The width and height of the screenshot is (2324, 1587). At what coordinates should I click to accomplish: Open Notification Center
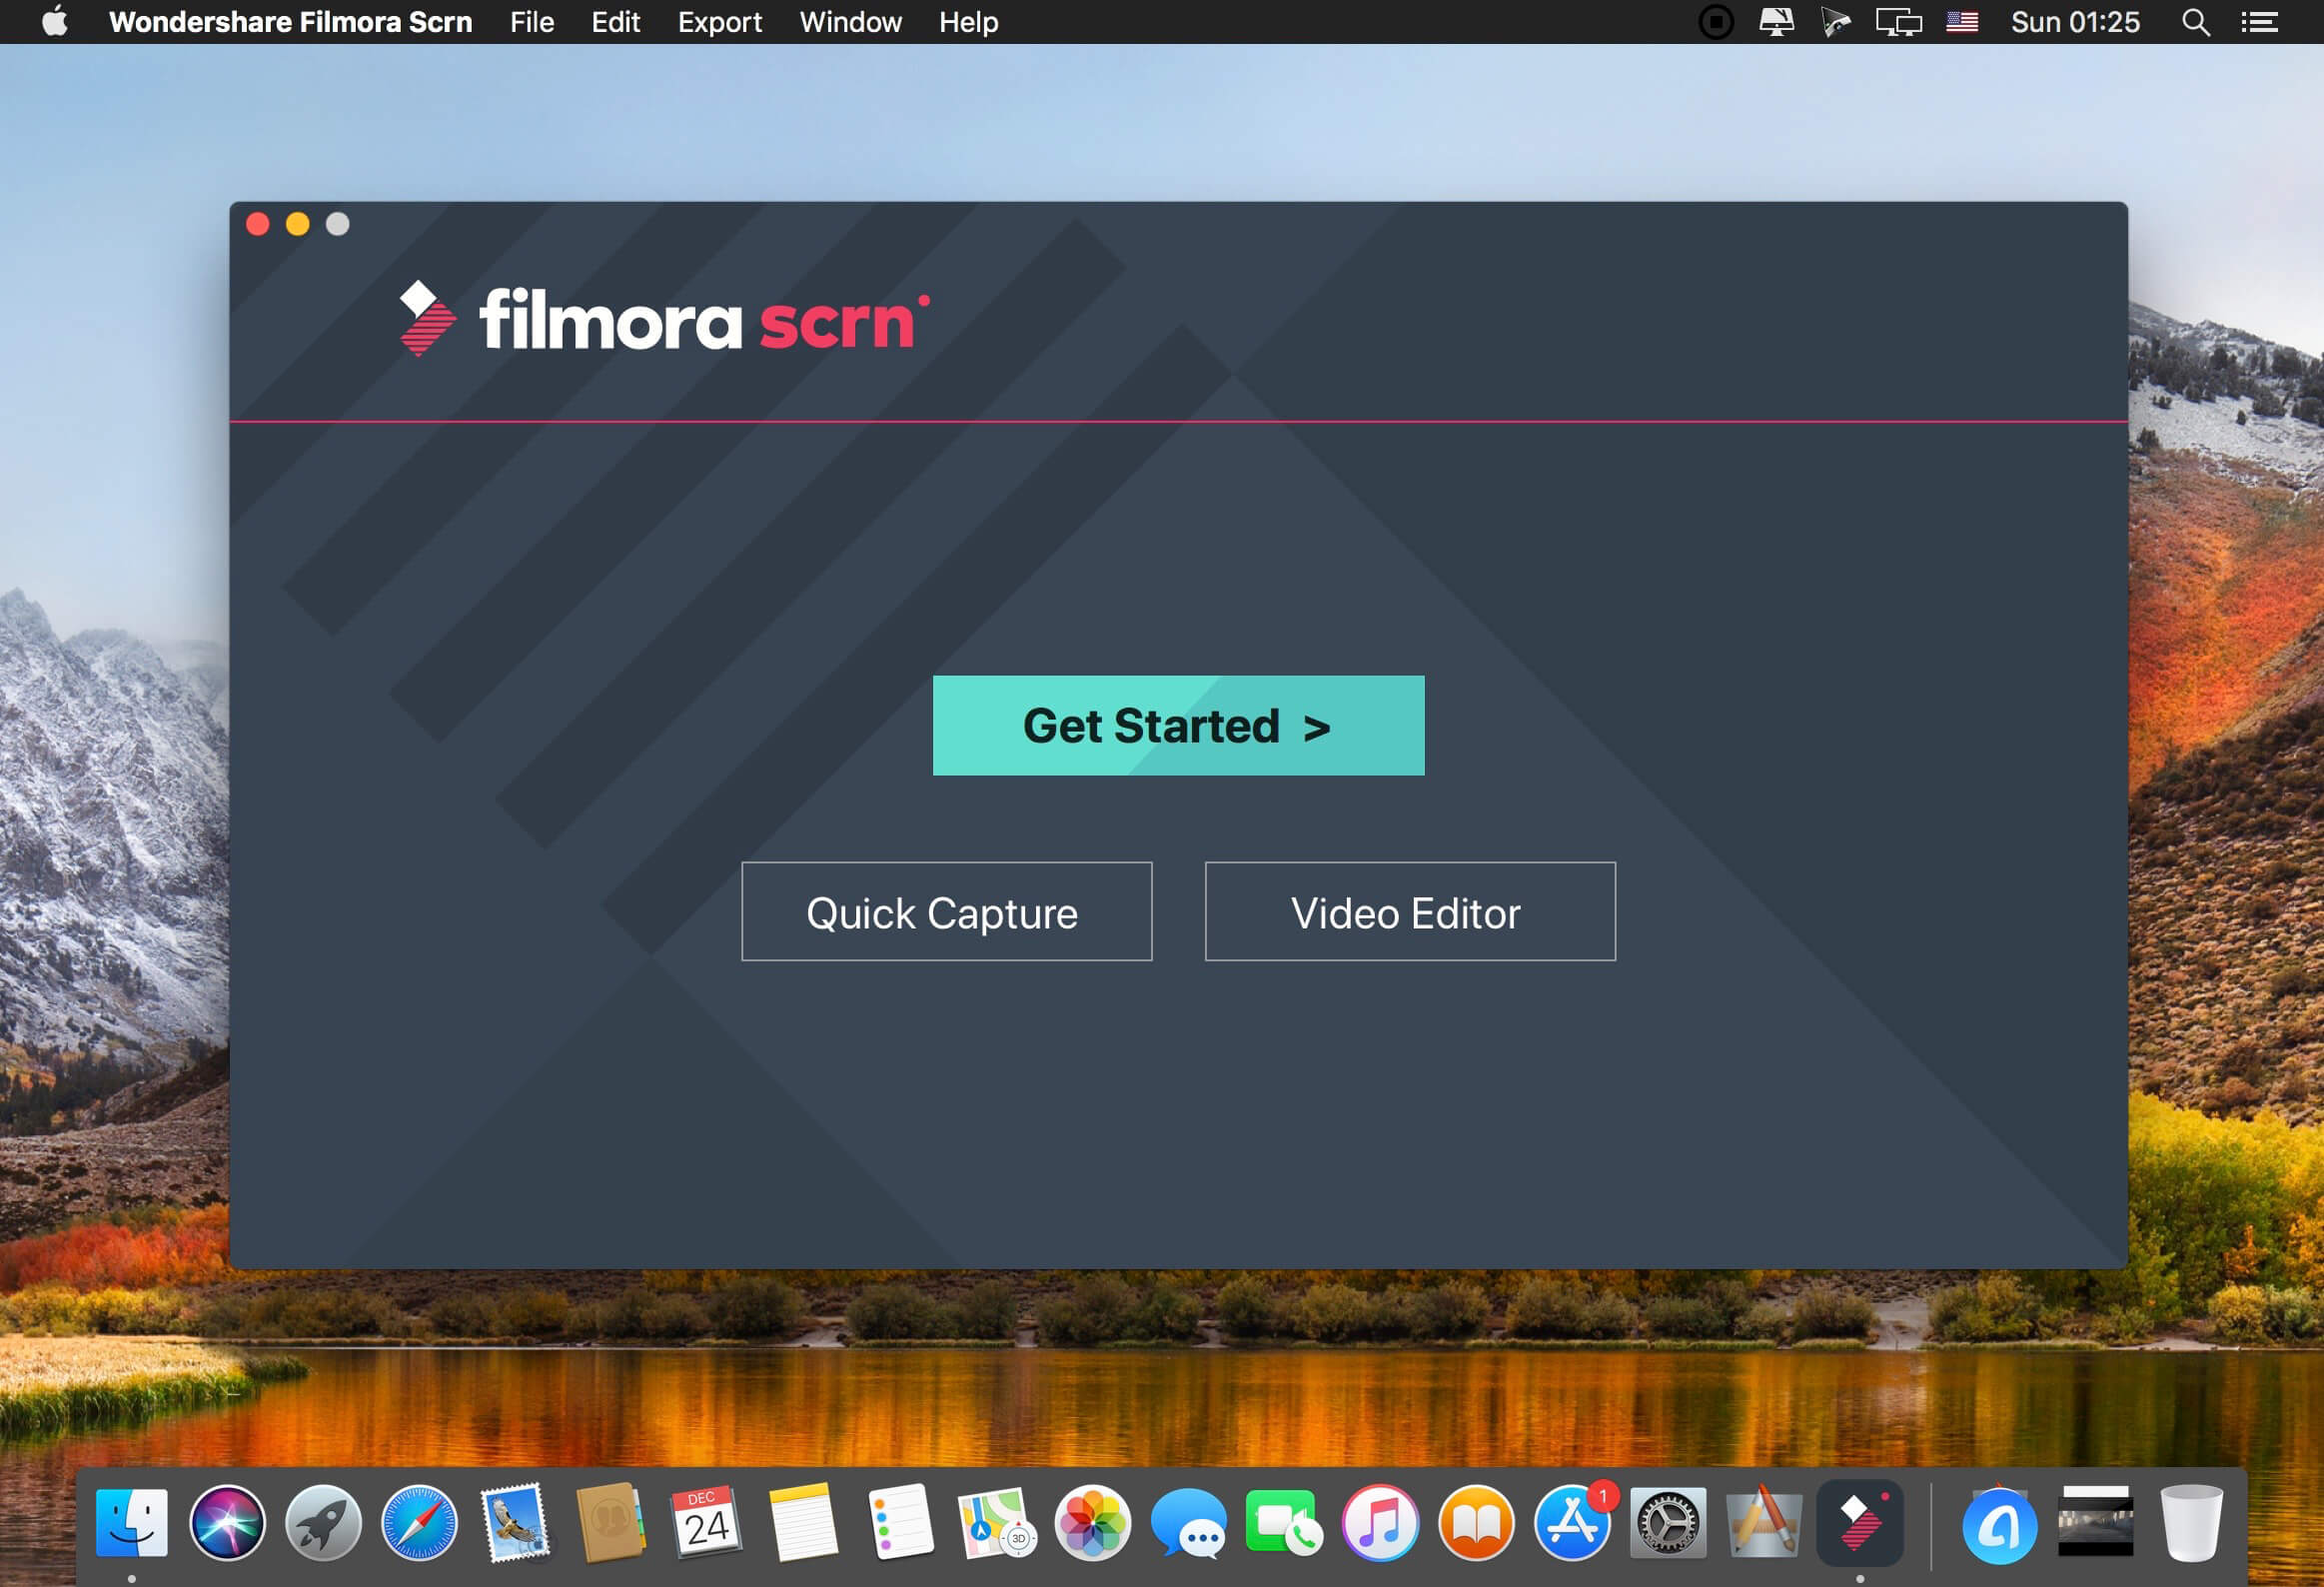point(2259,22)
